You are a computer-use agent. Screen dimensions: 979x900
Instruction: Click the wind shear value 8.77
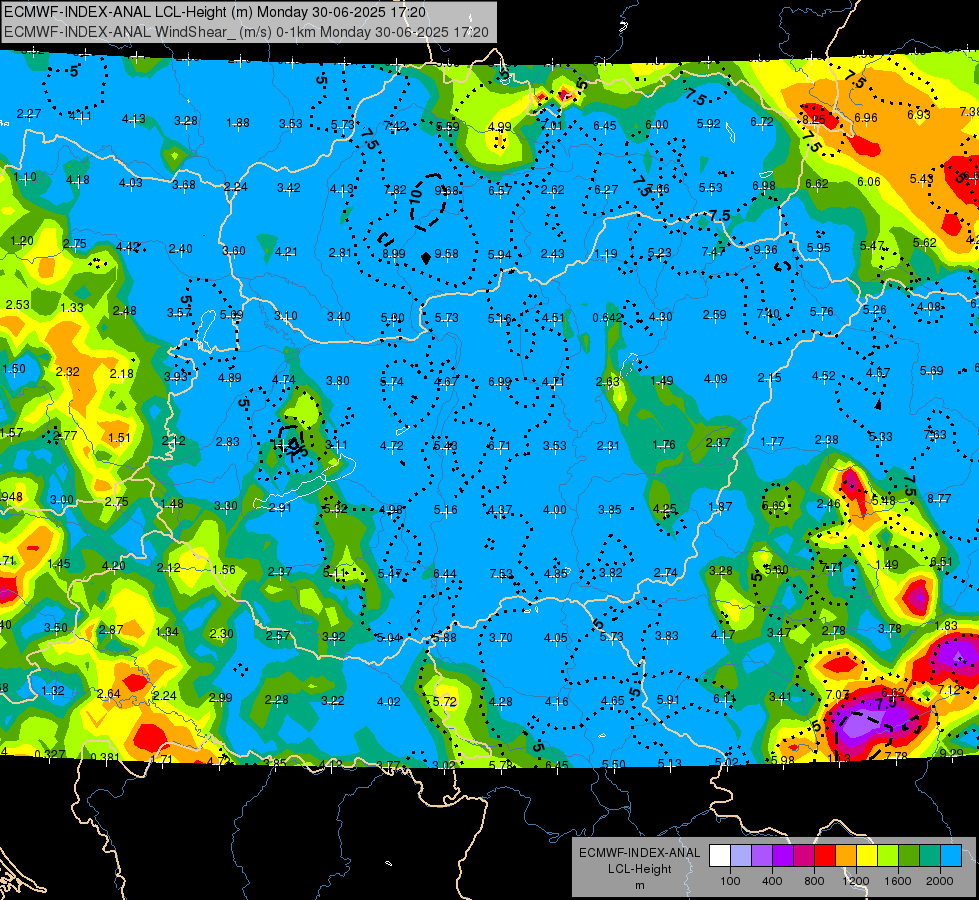939,498
